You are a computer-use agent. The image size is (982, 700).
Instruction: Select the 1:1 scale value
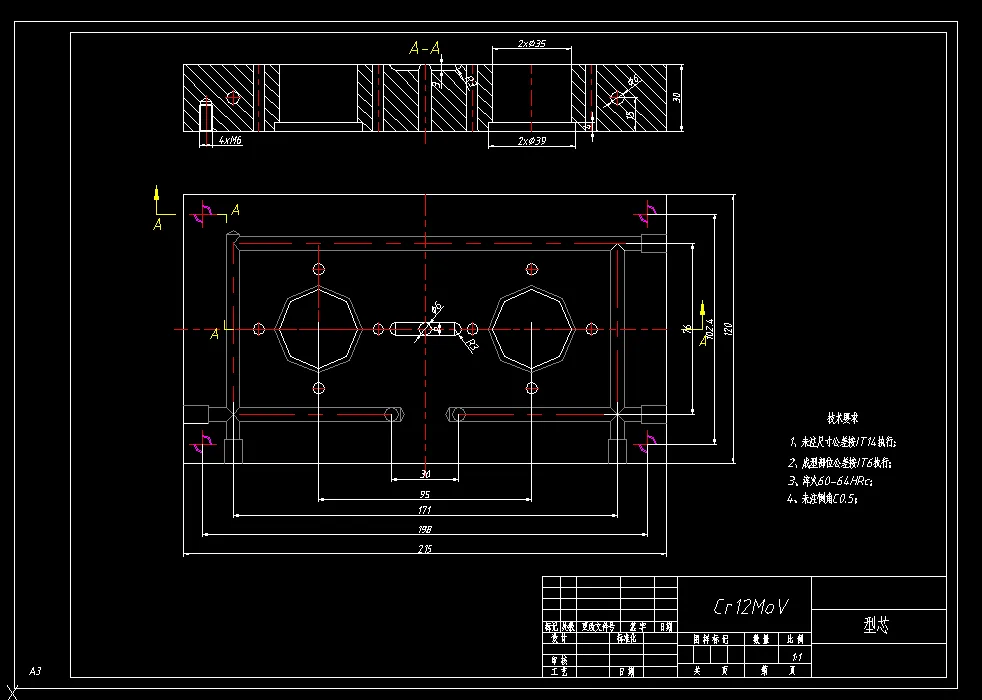coord(797,657)
